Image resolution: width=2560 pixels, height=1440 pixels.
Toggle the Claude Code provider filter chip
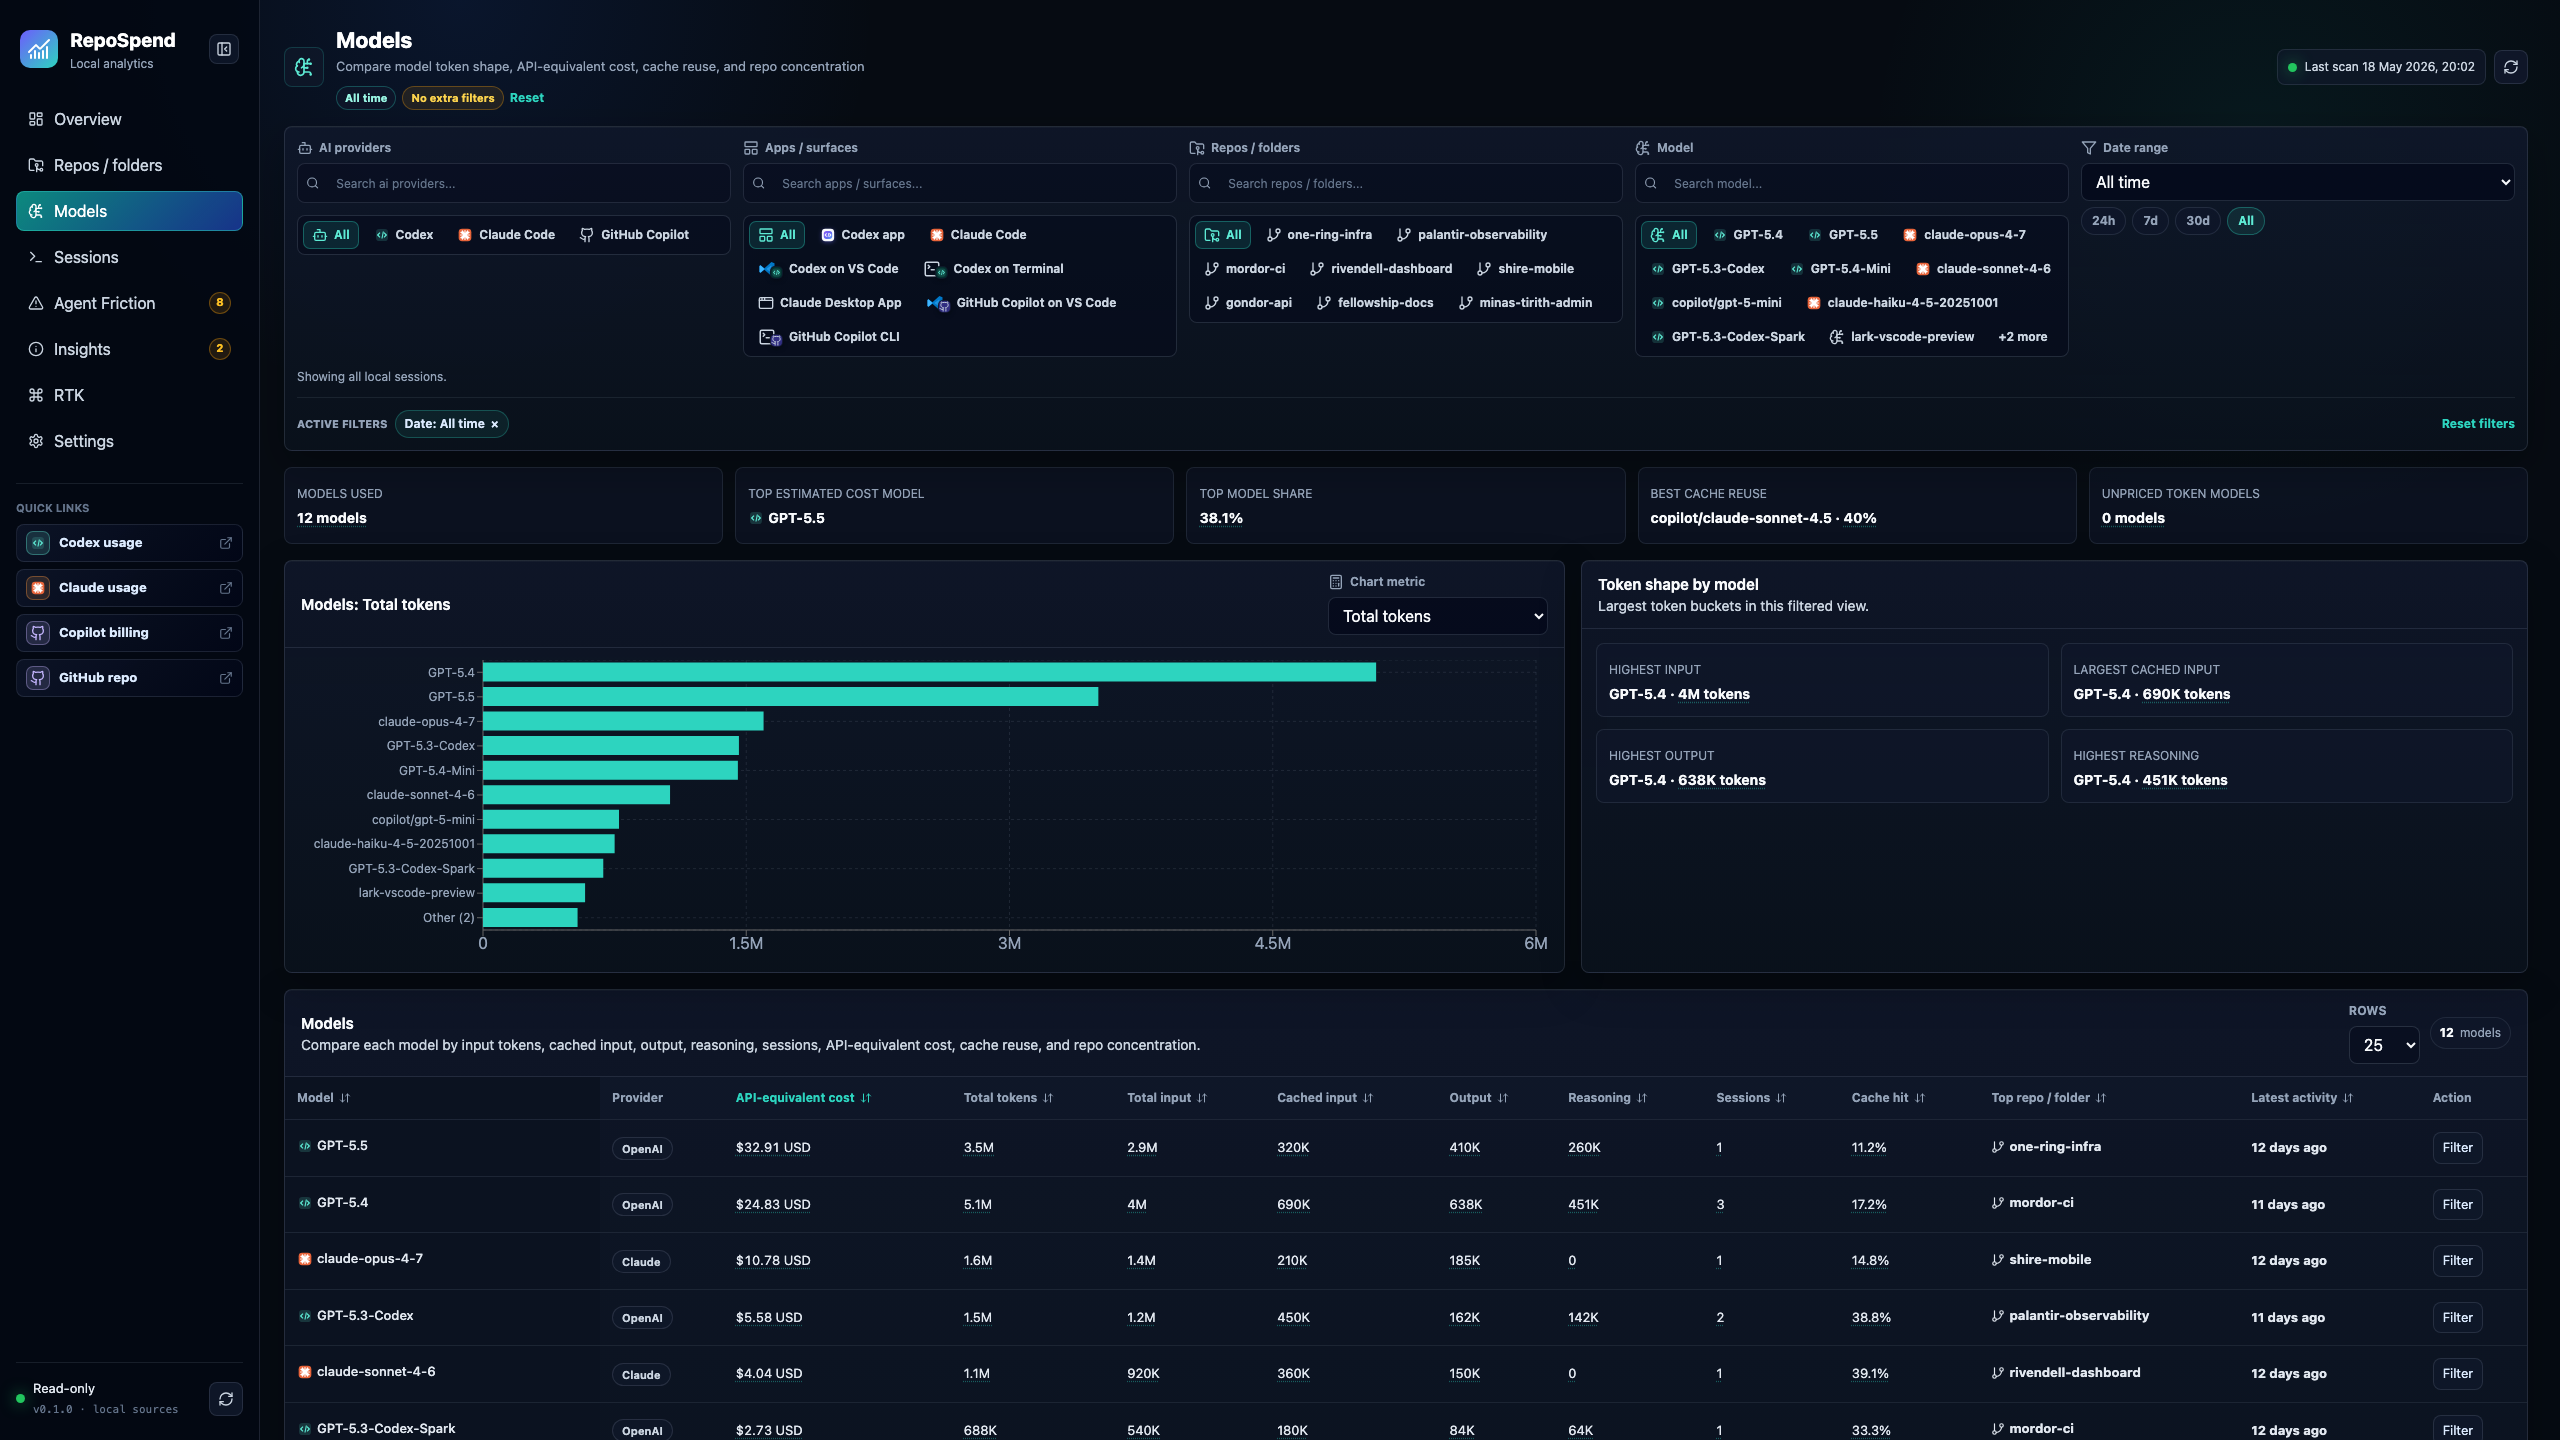[x=506, y=235]
